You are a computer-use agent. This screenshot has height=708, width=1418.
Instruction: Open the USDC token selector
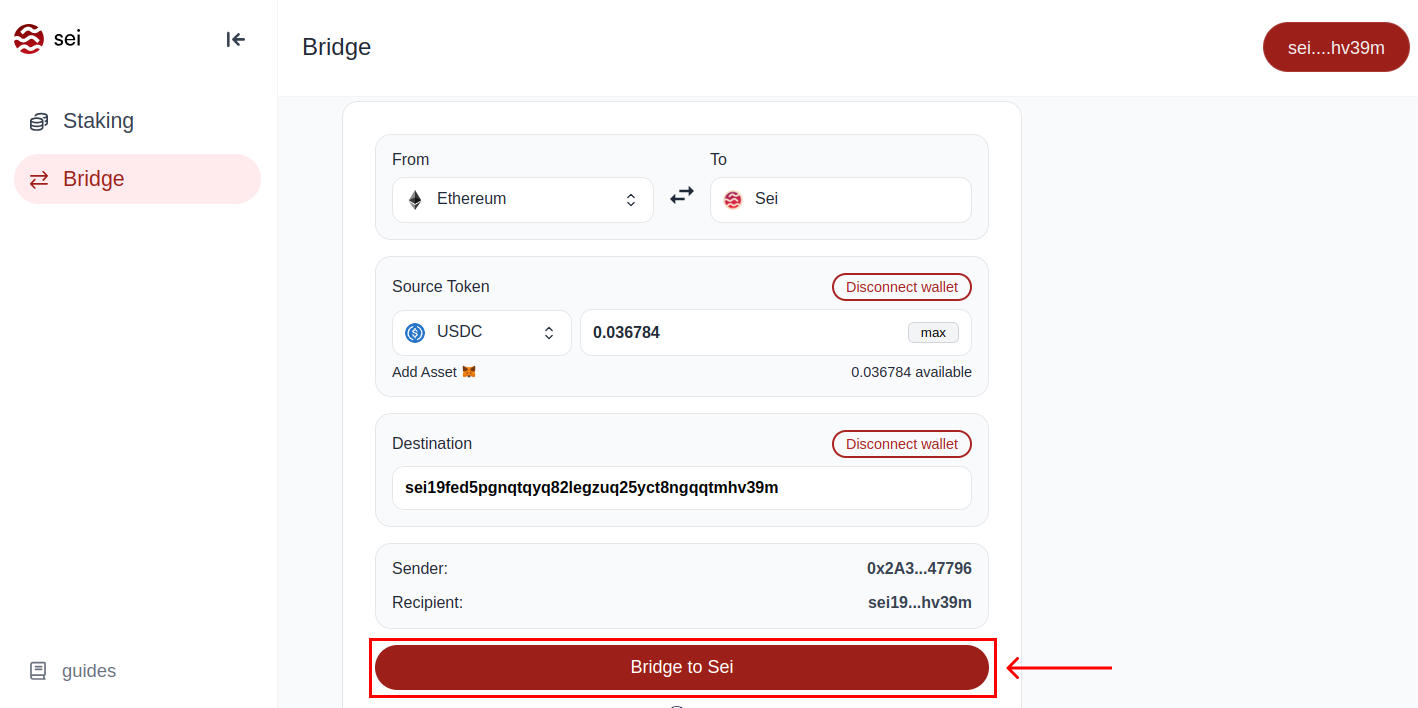[481, 333]
